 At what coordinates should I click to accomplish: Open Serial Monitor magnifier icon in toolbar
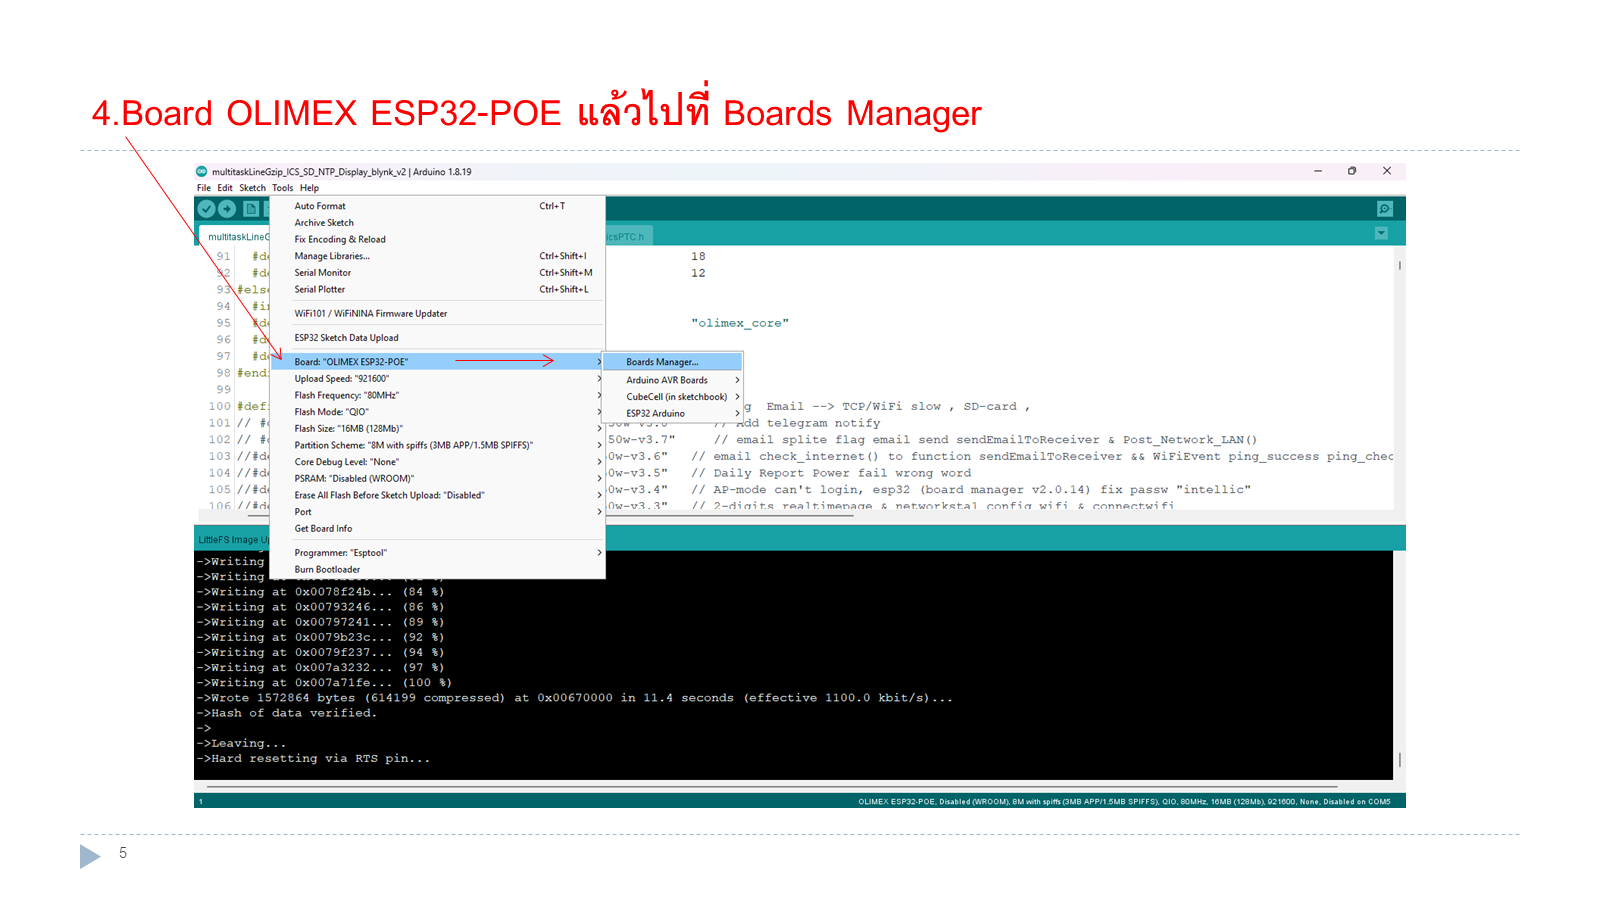pyautogui.click(x=1384, y=209)
